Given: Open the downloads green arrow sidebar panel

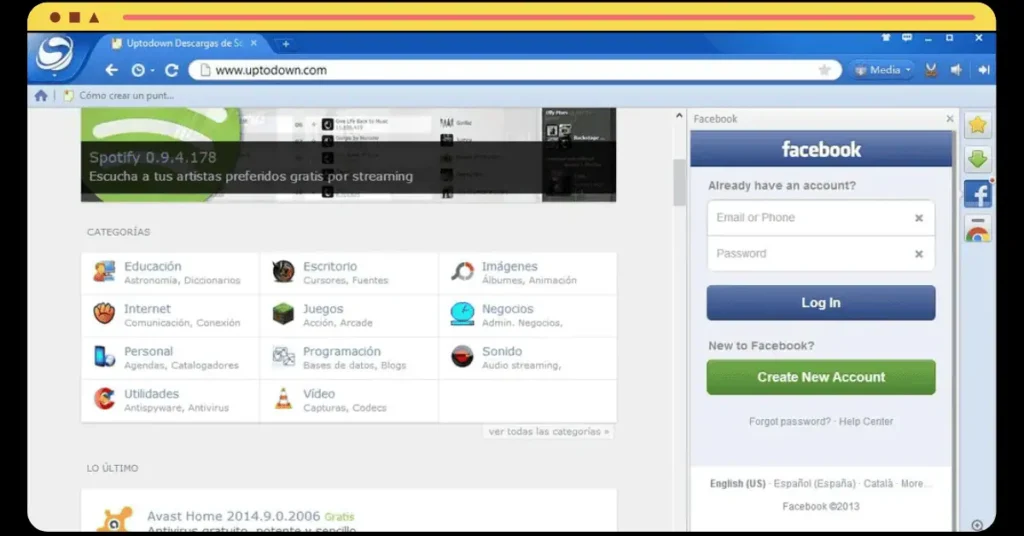Looking at the screenshot, I should 978,159.
